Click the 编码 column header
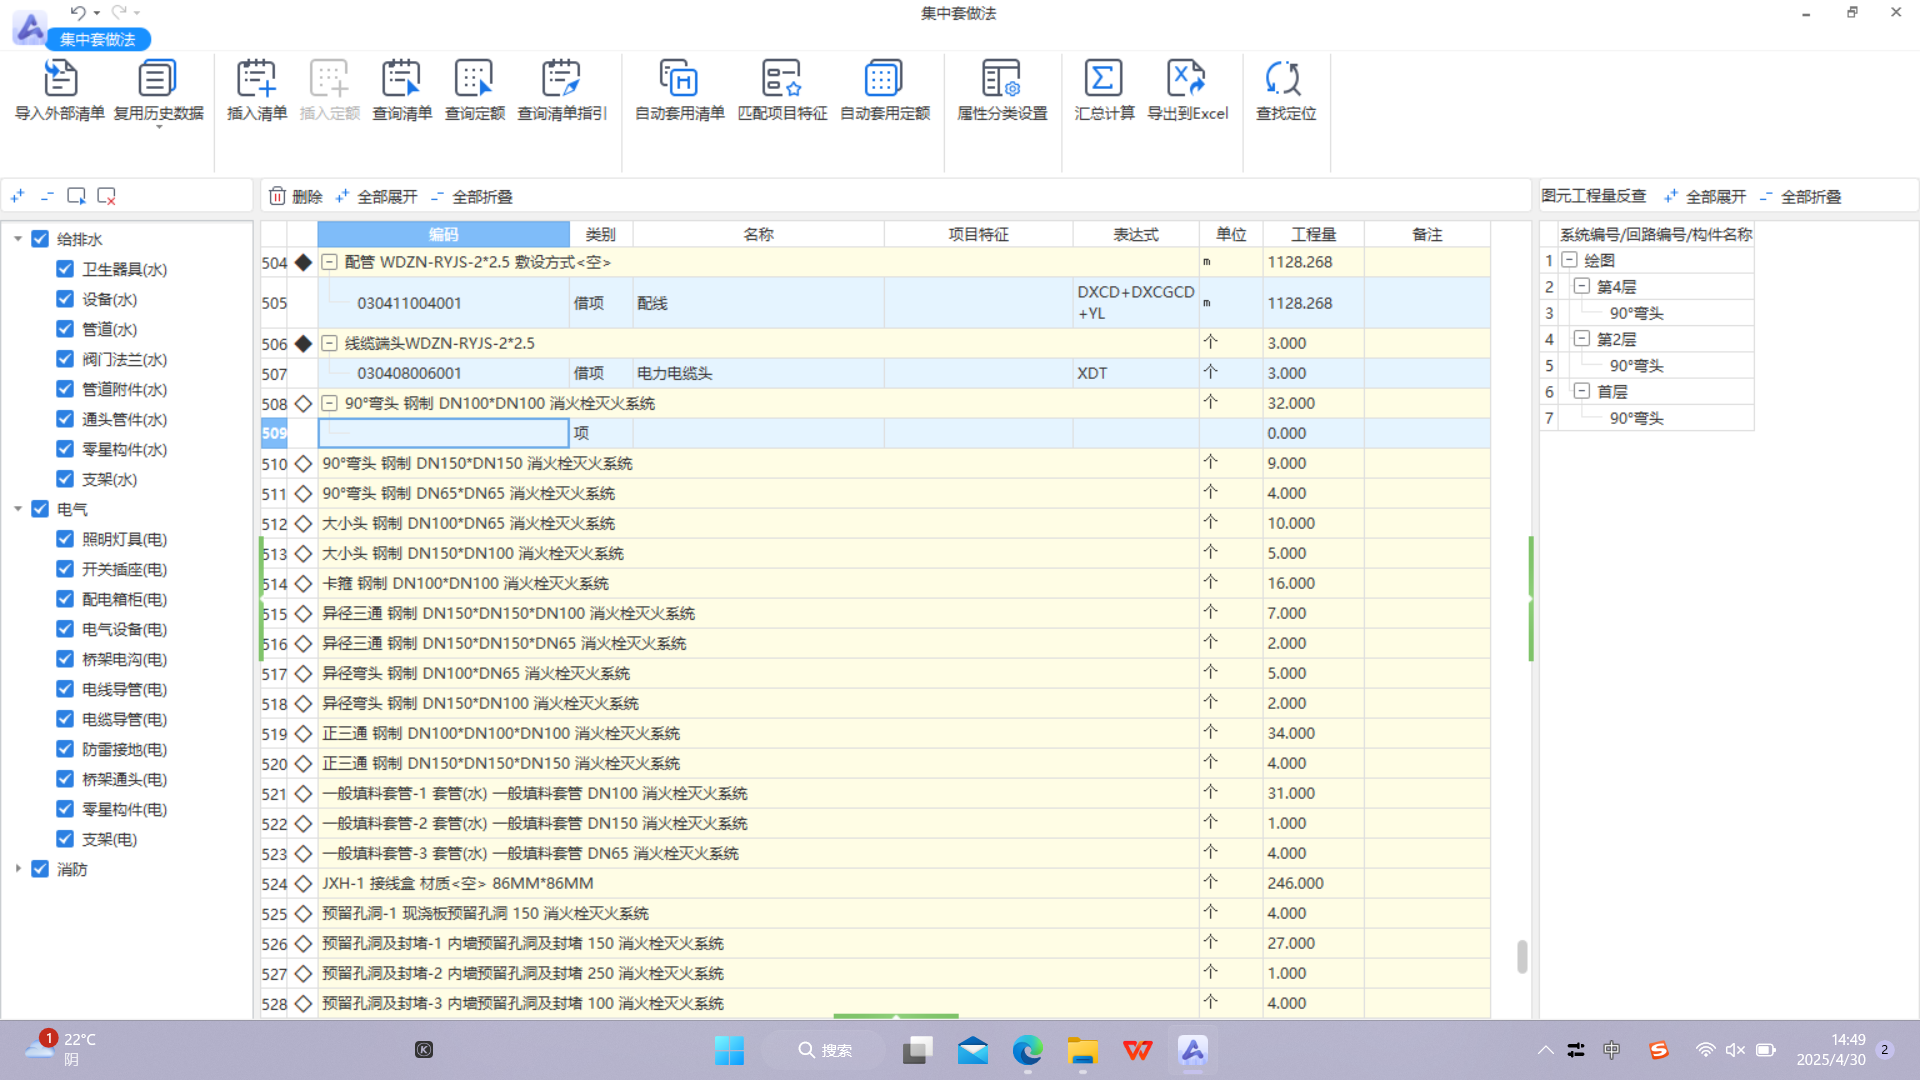Screen dimensions: 1920x1080 (443, 234)
